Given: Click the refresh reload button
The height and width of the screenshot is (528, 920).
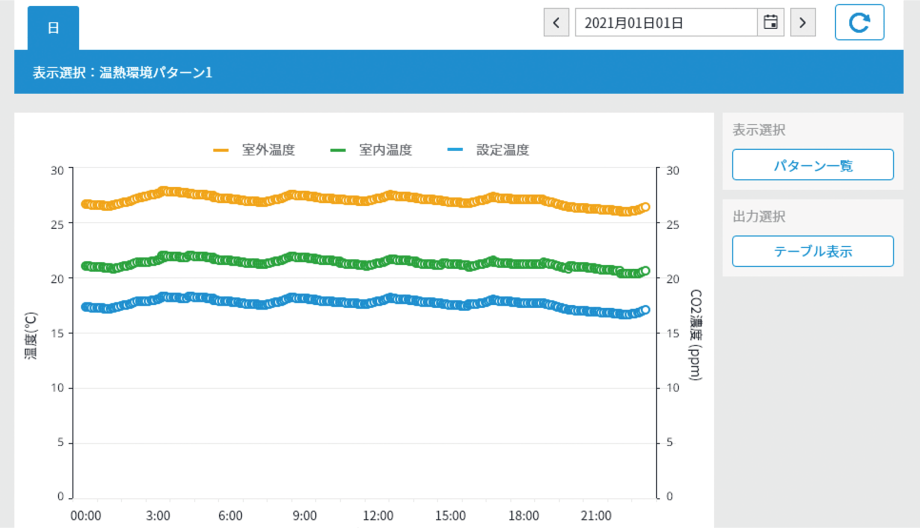Looking at the screenshot, I should pyautogui.click(x=860, y=22).
